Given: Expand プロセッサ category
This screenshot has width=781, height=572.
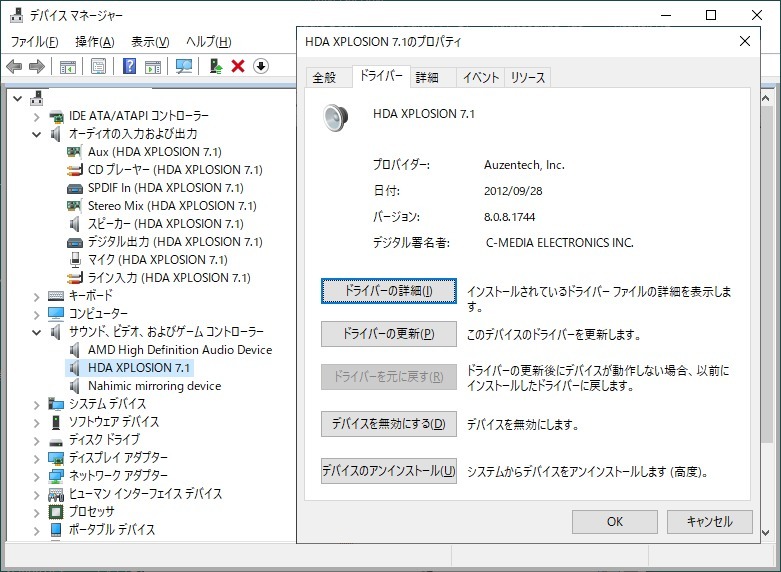Looking at the screenshot, I should [x=36, y=513].
